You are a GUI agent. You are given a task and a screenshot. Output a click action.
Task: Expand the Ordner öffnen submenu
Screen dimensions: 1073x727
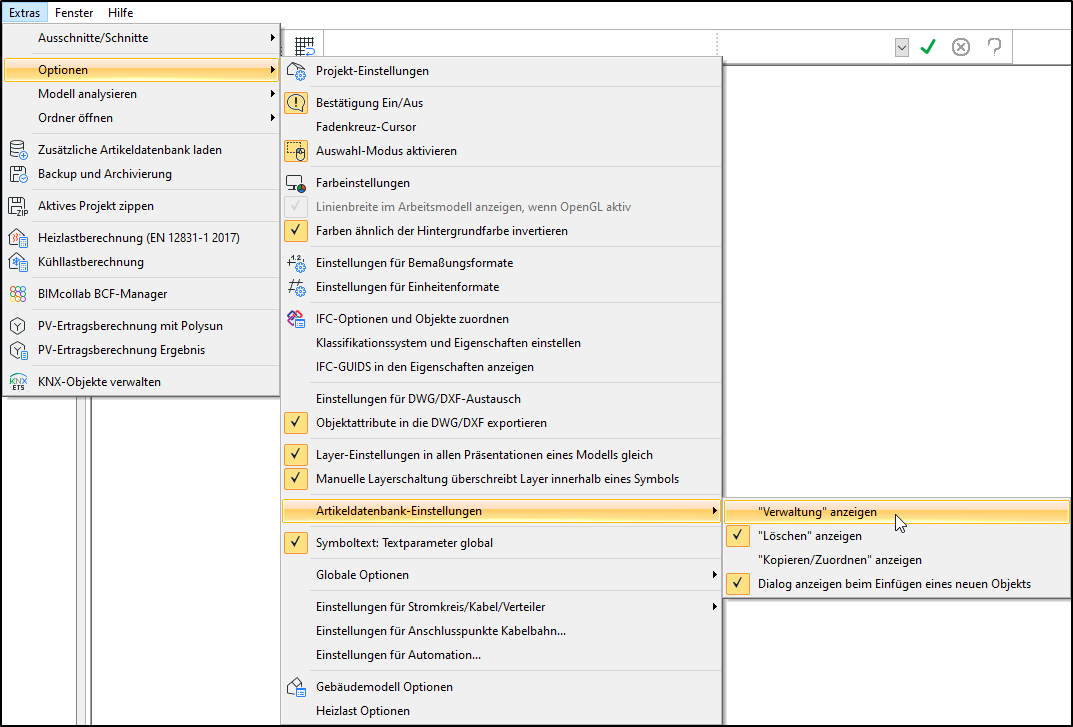pos(142,118)
